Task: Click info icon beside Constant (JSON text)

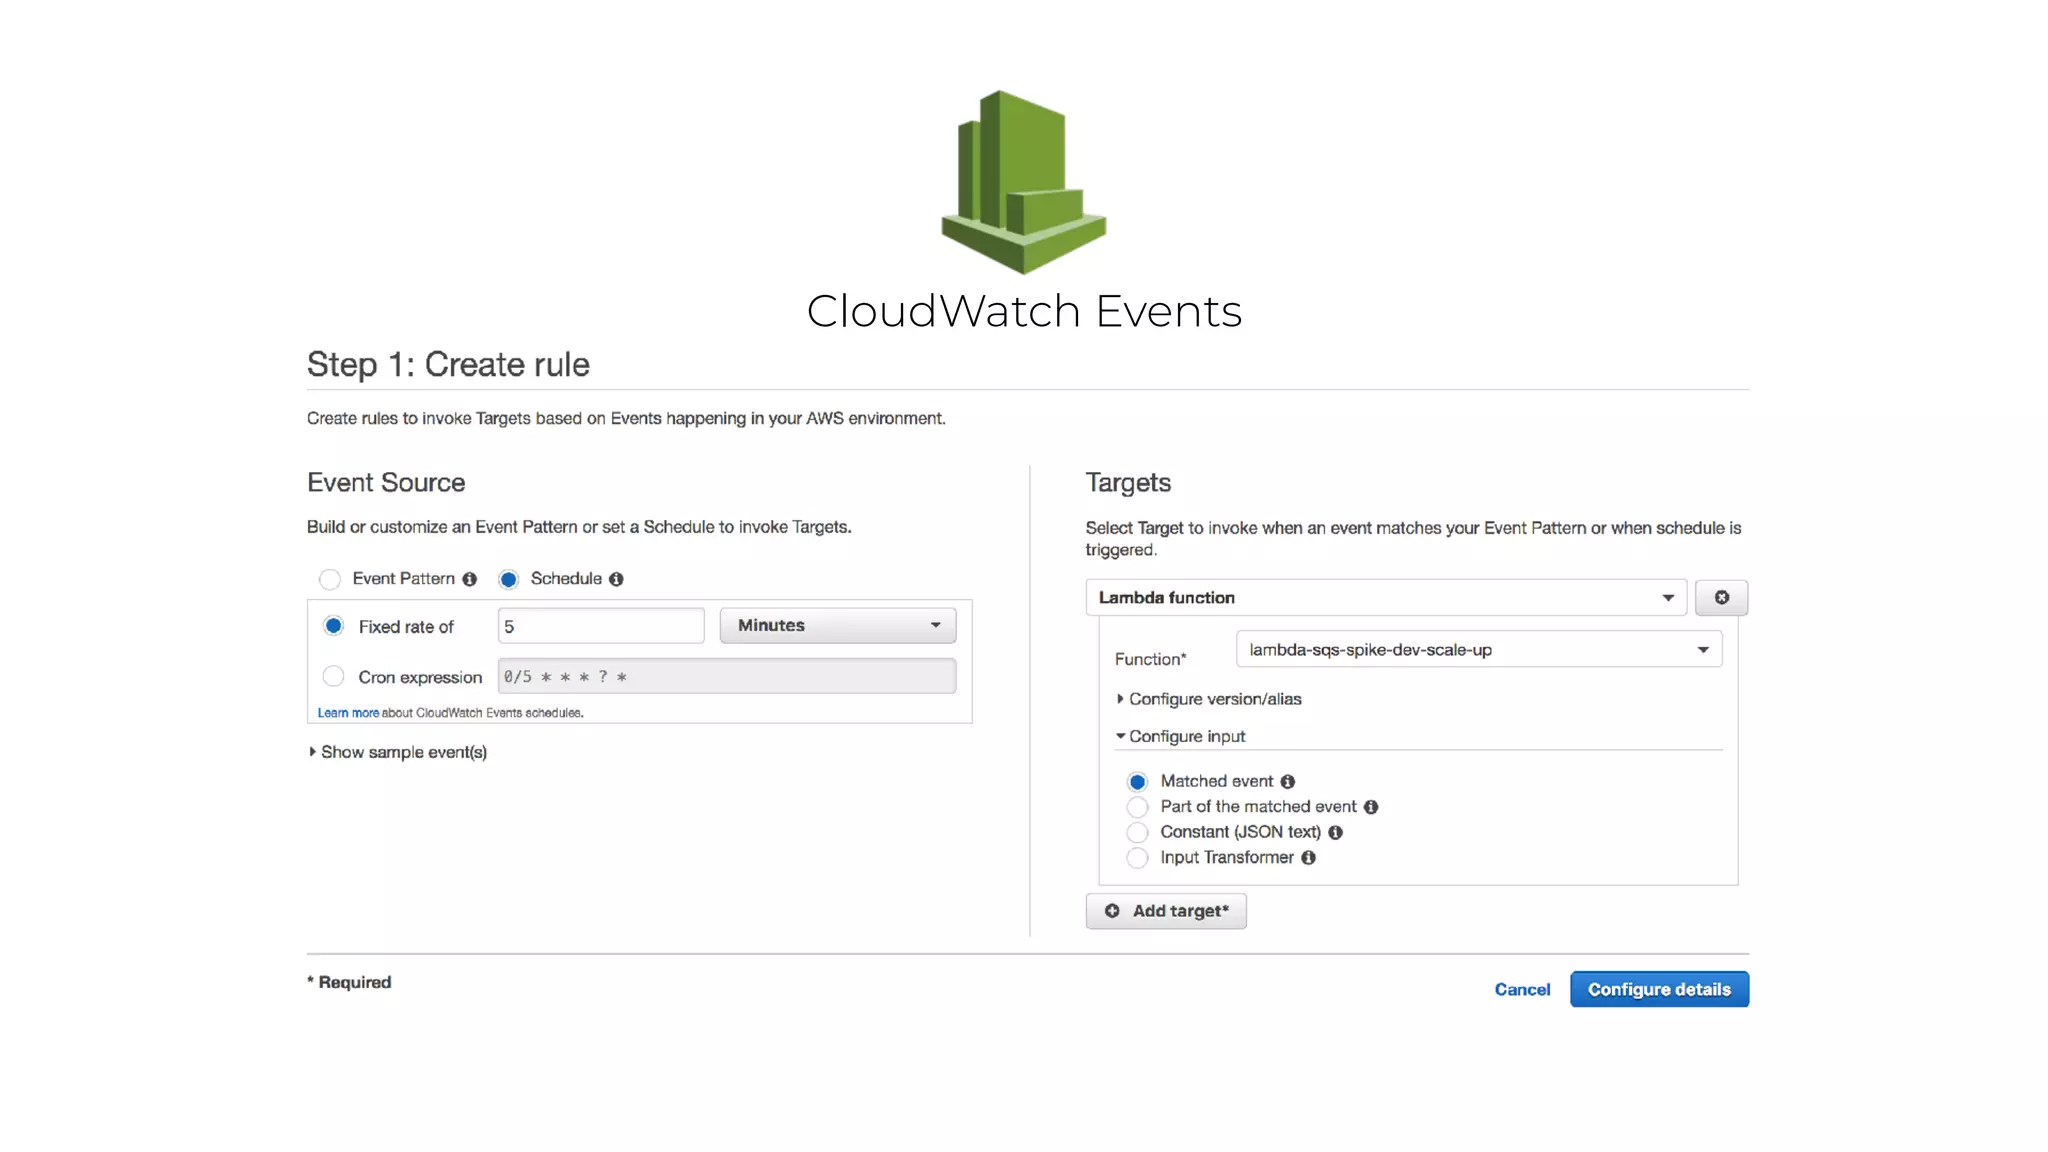Action: click(x=1335, y=832)
